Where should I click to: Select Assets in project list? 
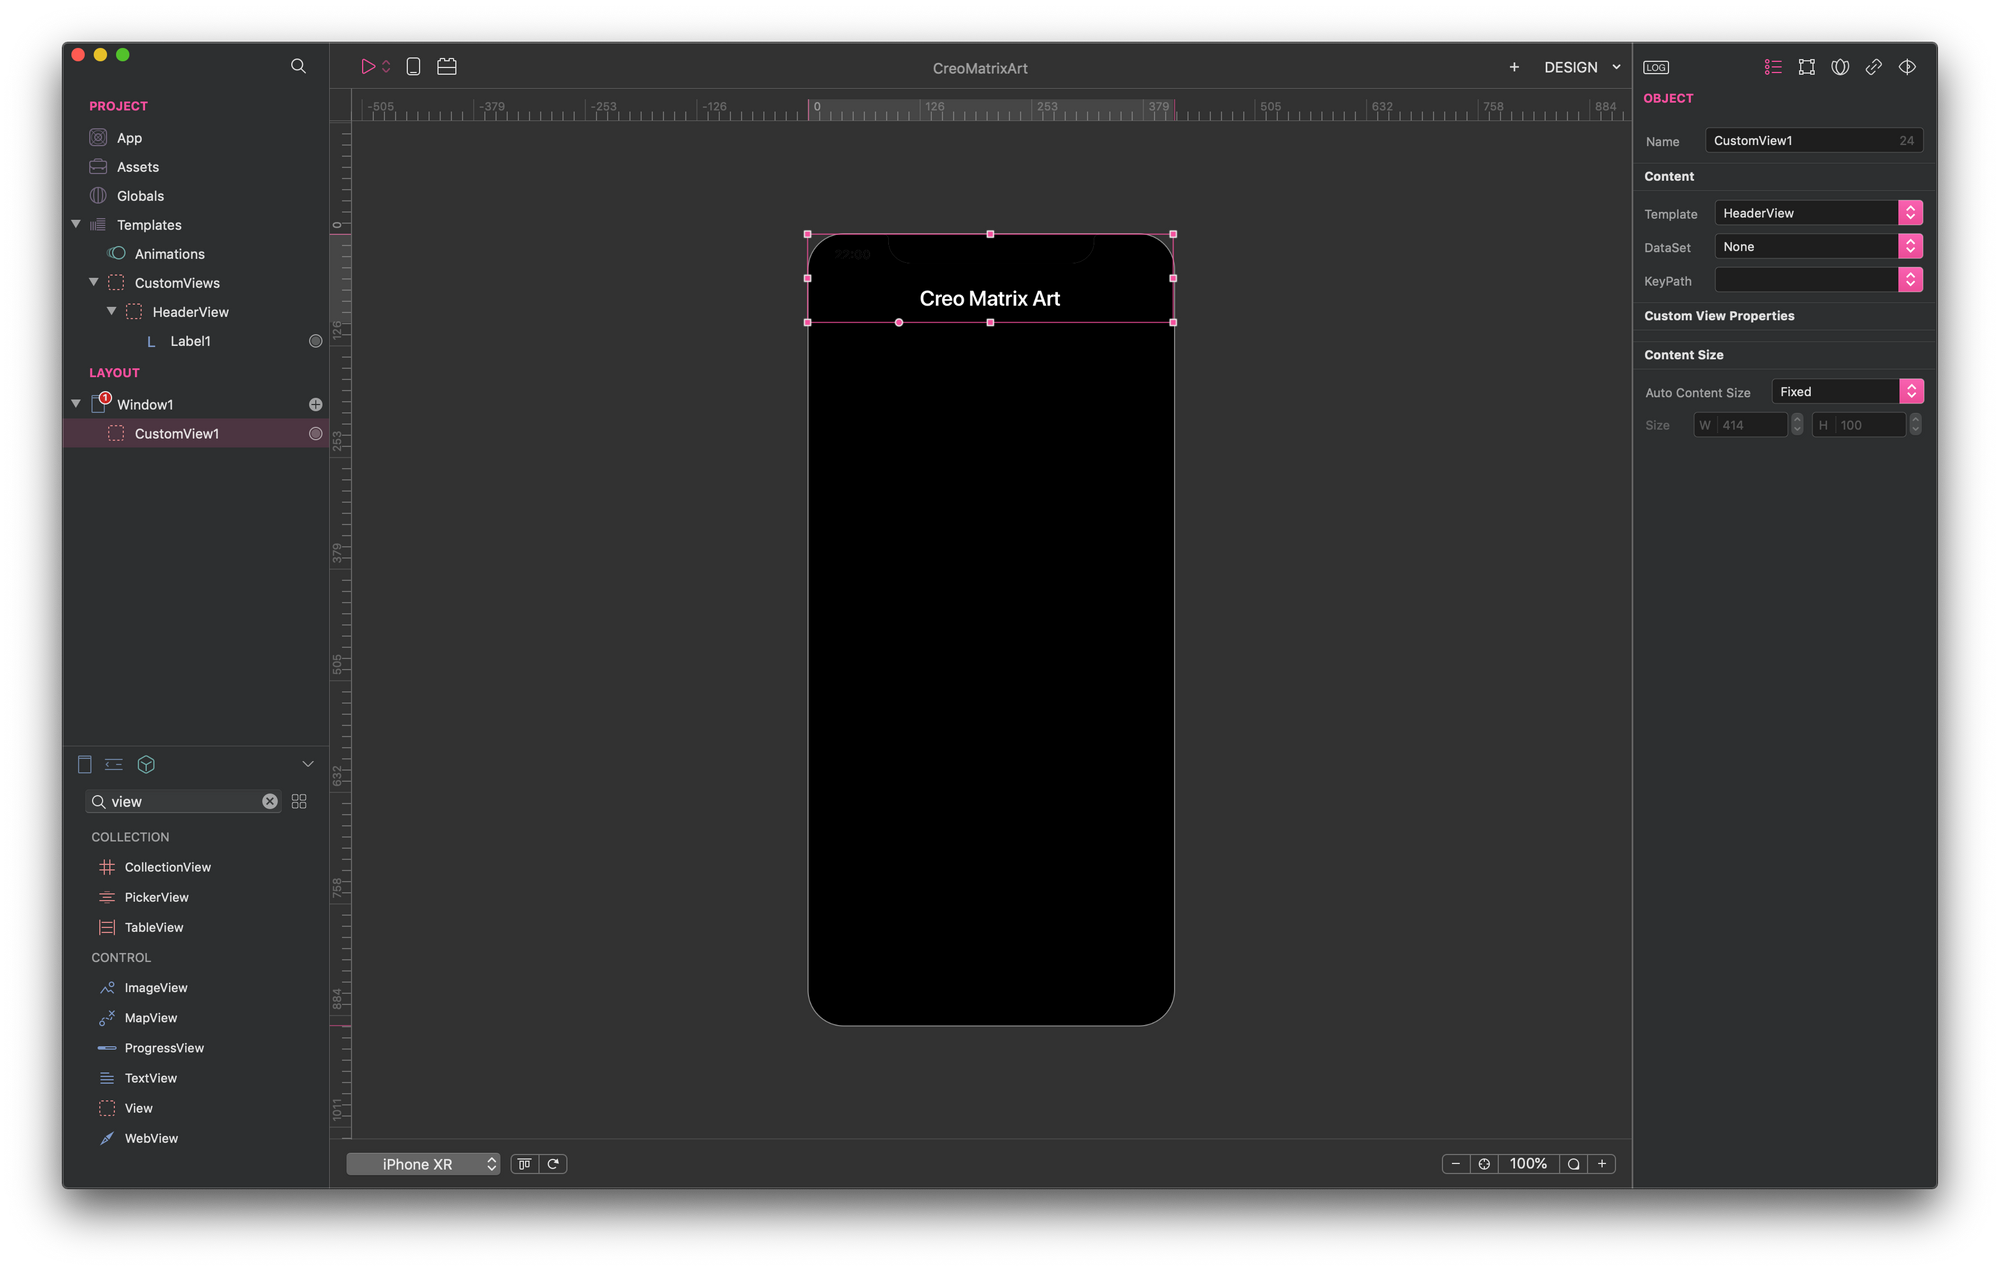click(x=138, y=167)
